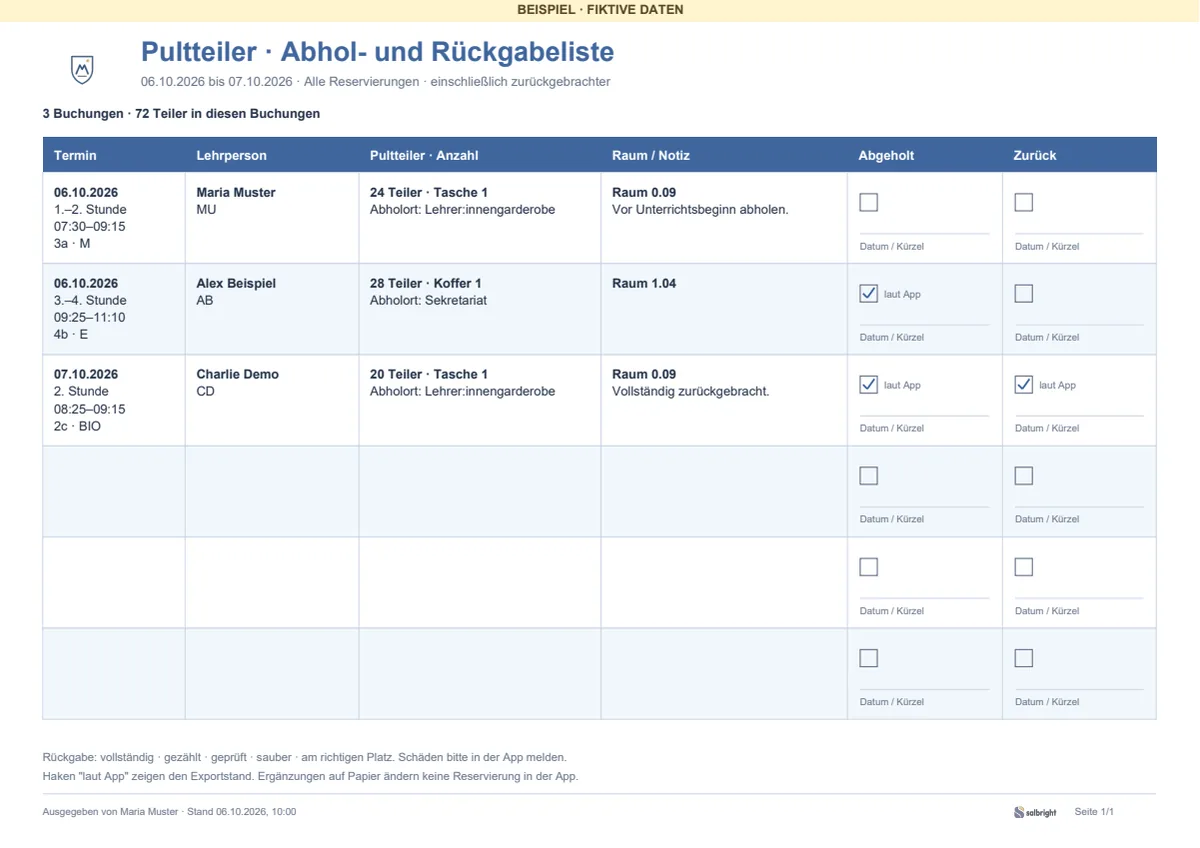Click class label 3a · M

coord(72,244)
